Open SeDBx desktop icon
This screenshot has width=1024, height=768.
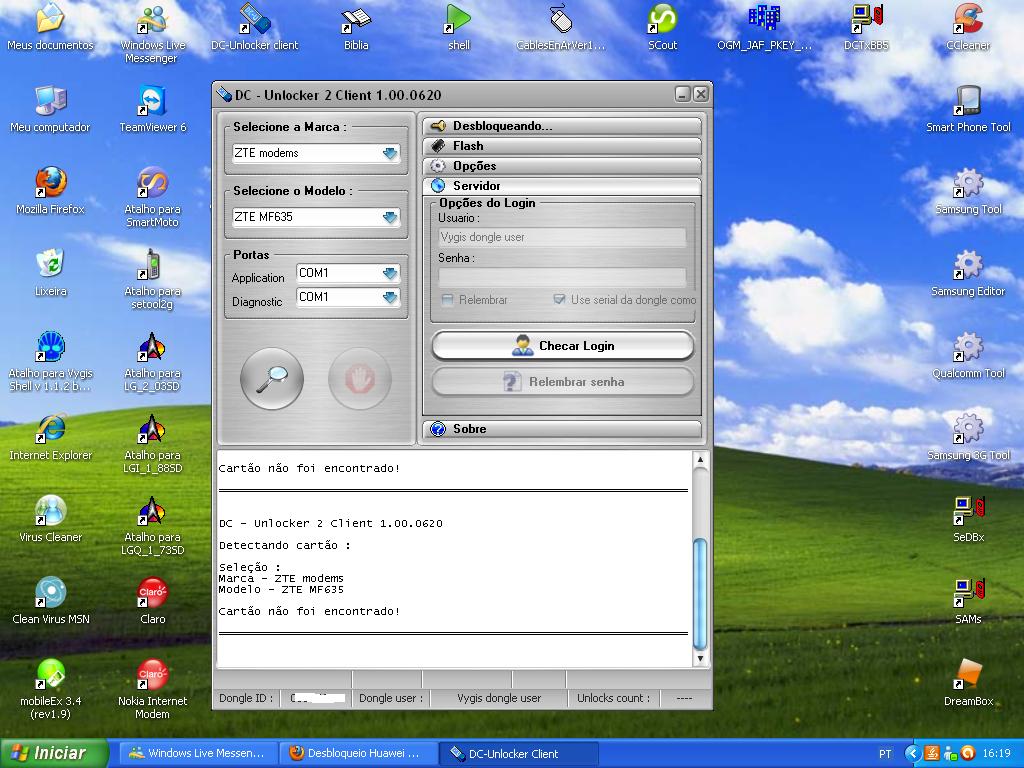click(x=968, y=519)
